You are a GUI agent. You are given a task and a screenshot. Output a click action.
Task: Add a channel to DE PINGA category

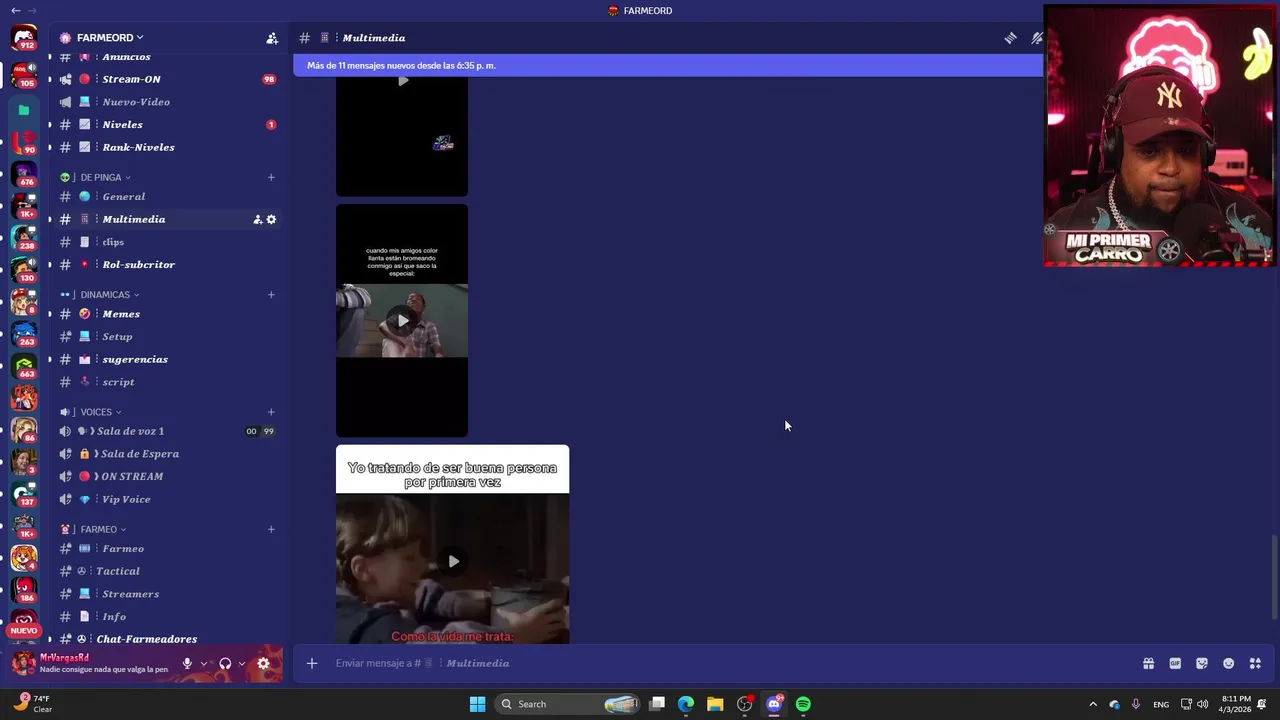(271, 177)
